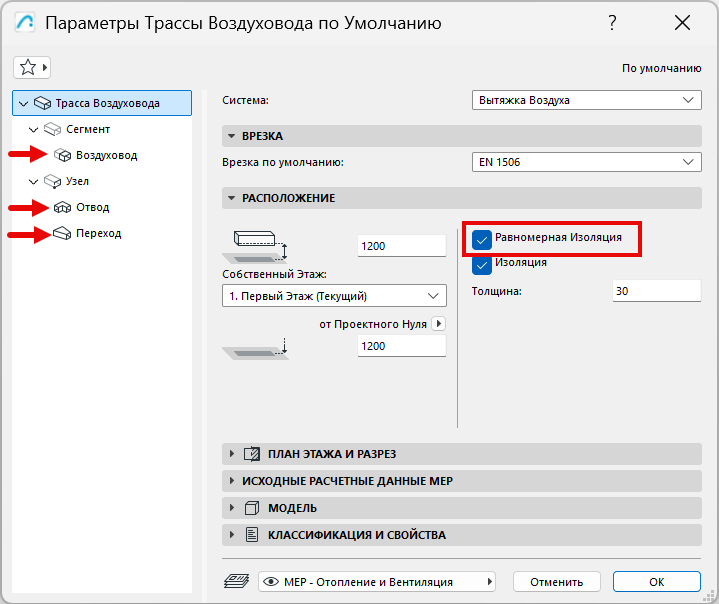Screen dimensions: 719x604
Task: Open the Система dropdown Вытяжка Воздуха
Action: tap(586, 100)
